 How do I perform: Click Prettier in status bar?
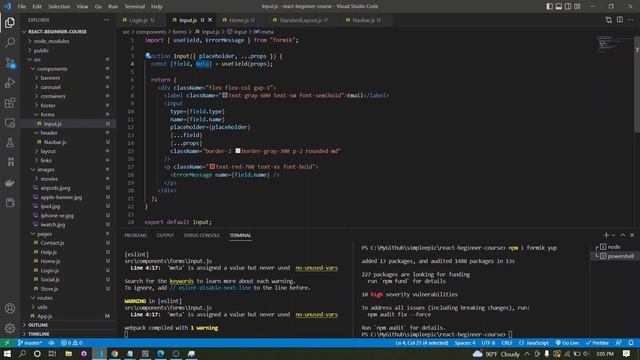coord(597,343)
